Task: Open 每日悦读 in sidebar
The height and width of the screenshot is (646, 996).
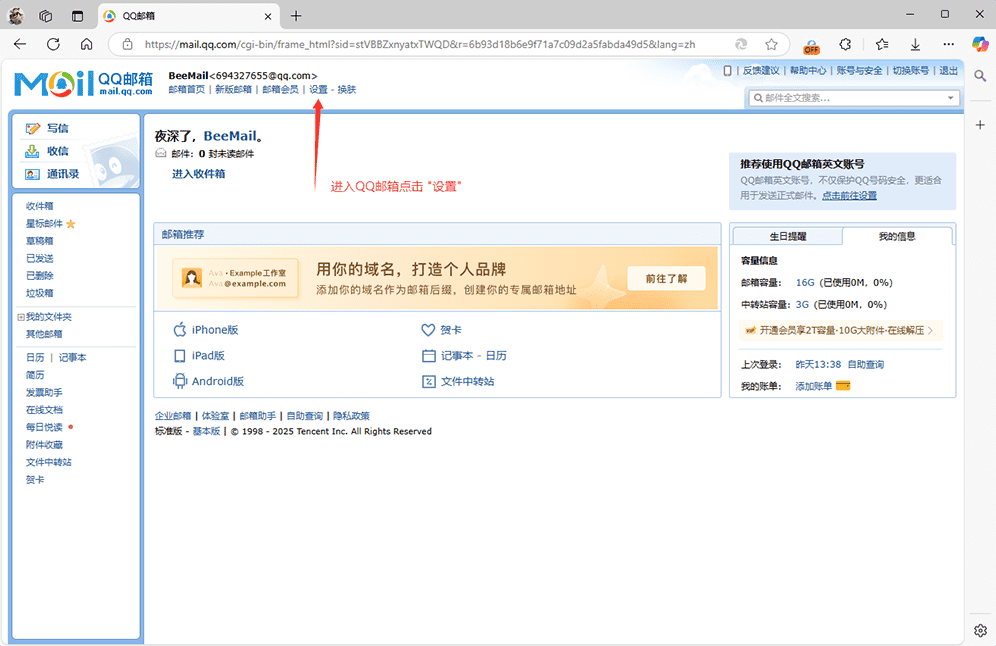Action: coord(44,427)
